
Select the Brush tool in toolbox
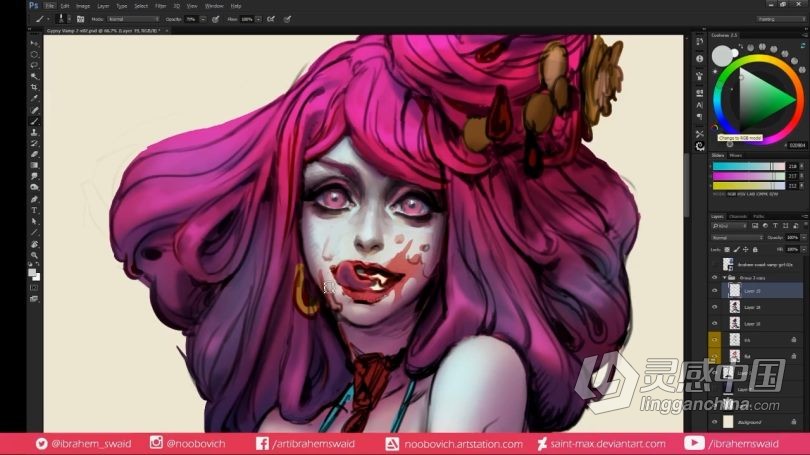tap(34, 121)
